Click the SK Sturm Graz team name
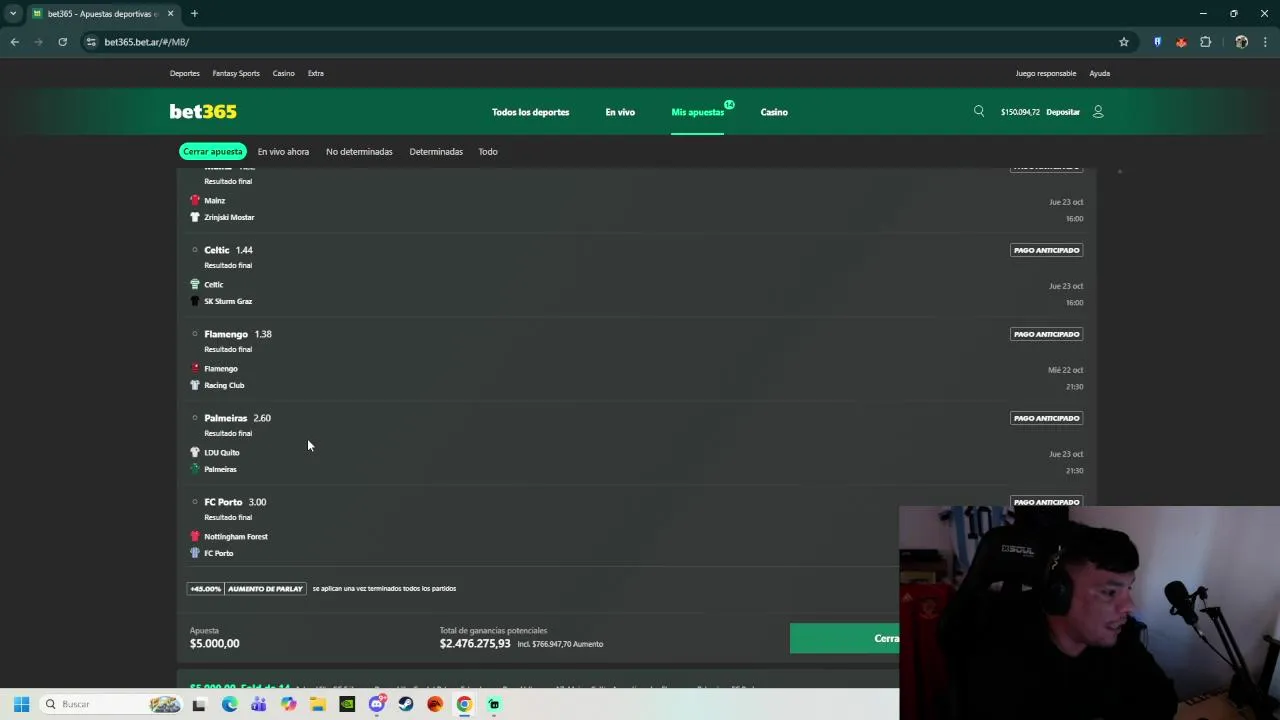Viewport: 1280px width, 720px height. [x=228, y=301]
